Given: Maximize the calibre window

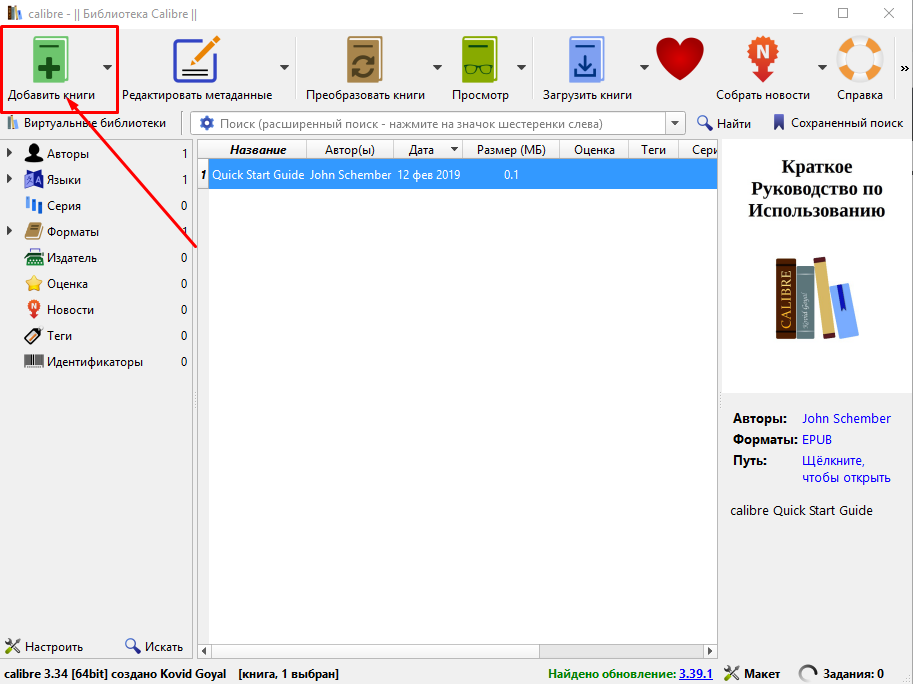Looking at the screenshot, I should click(x=843, y=13).
